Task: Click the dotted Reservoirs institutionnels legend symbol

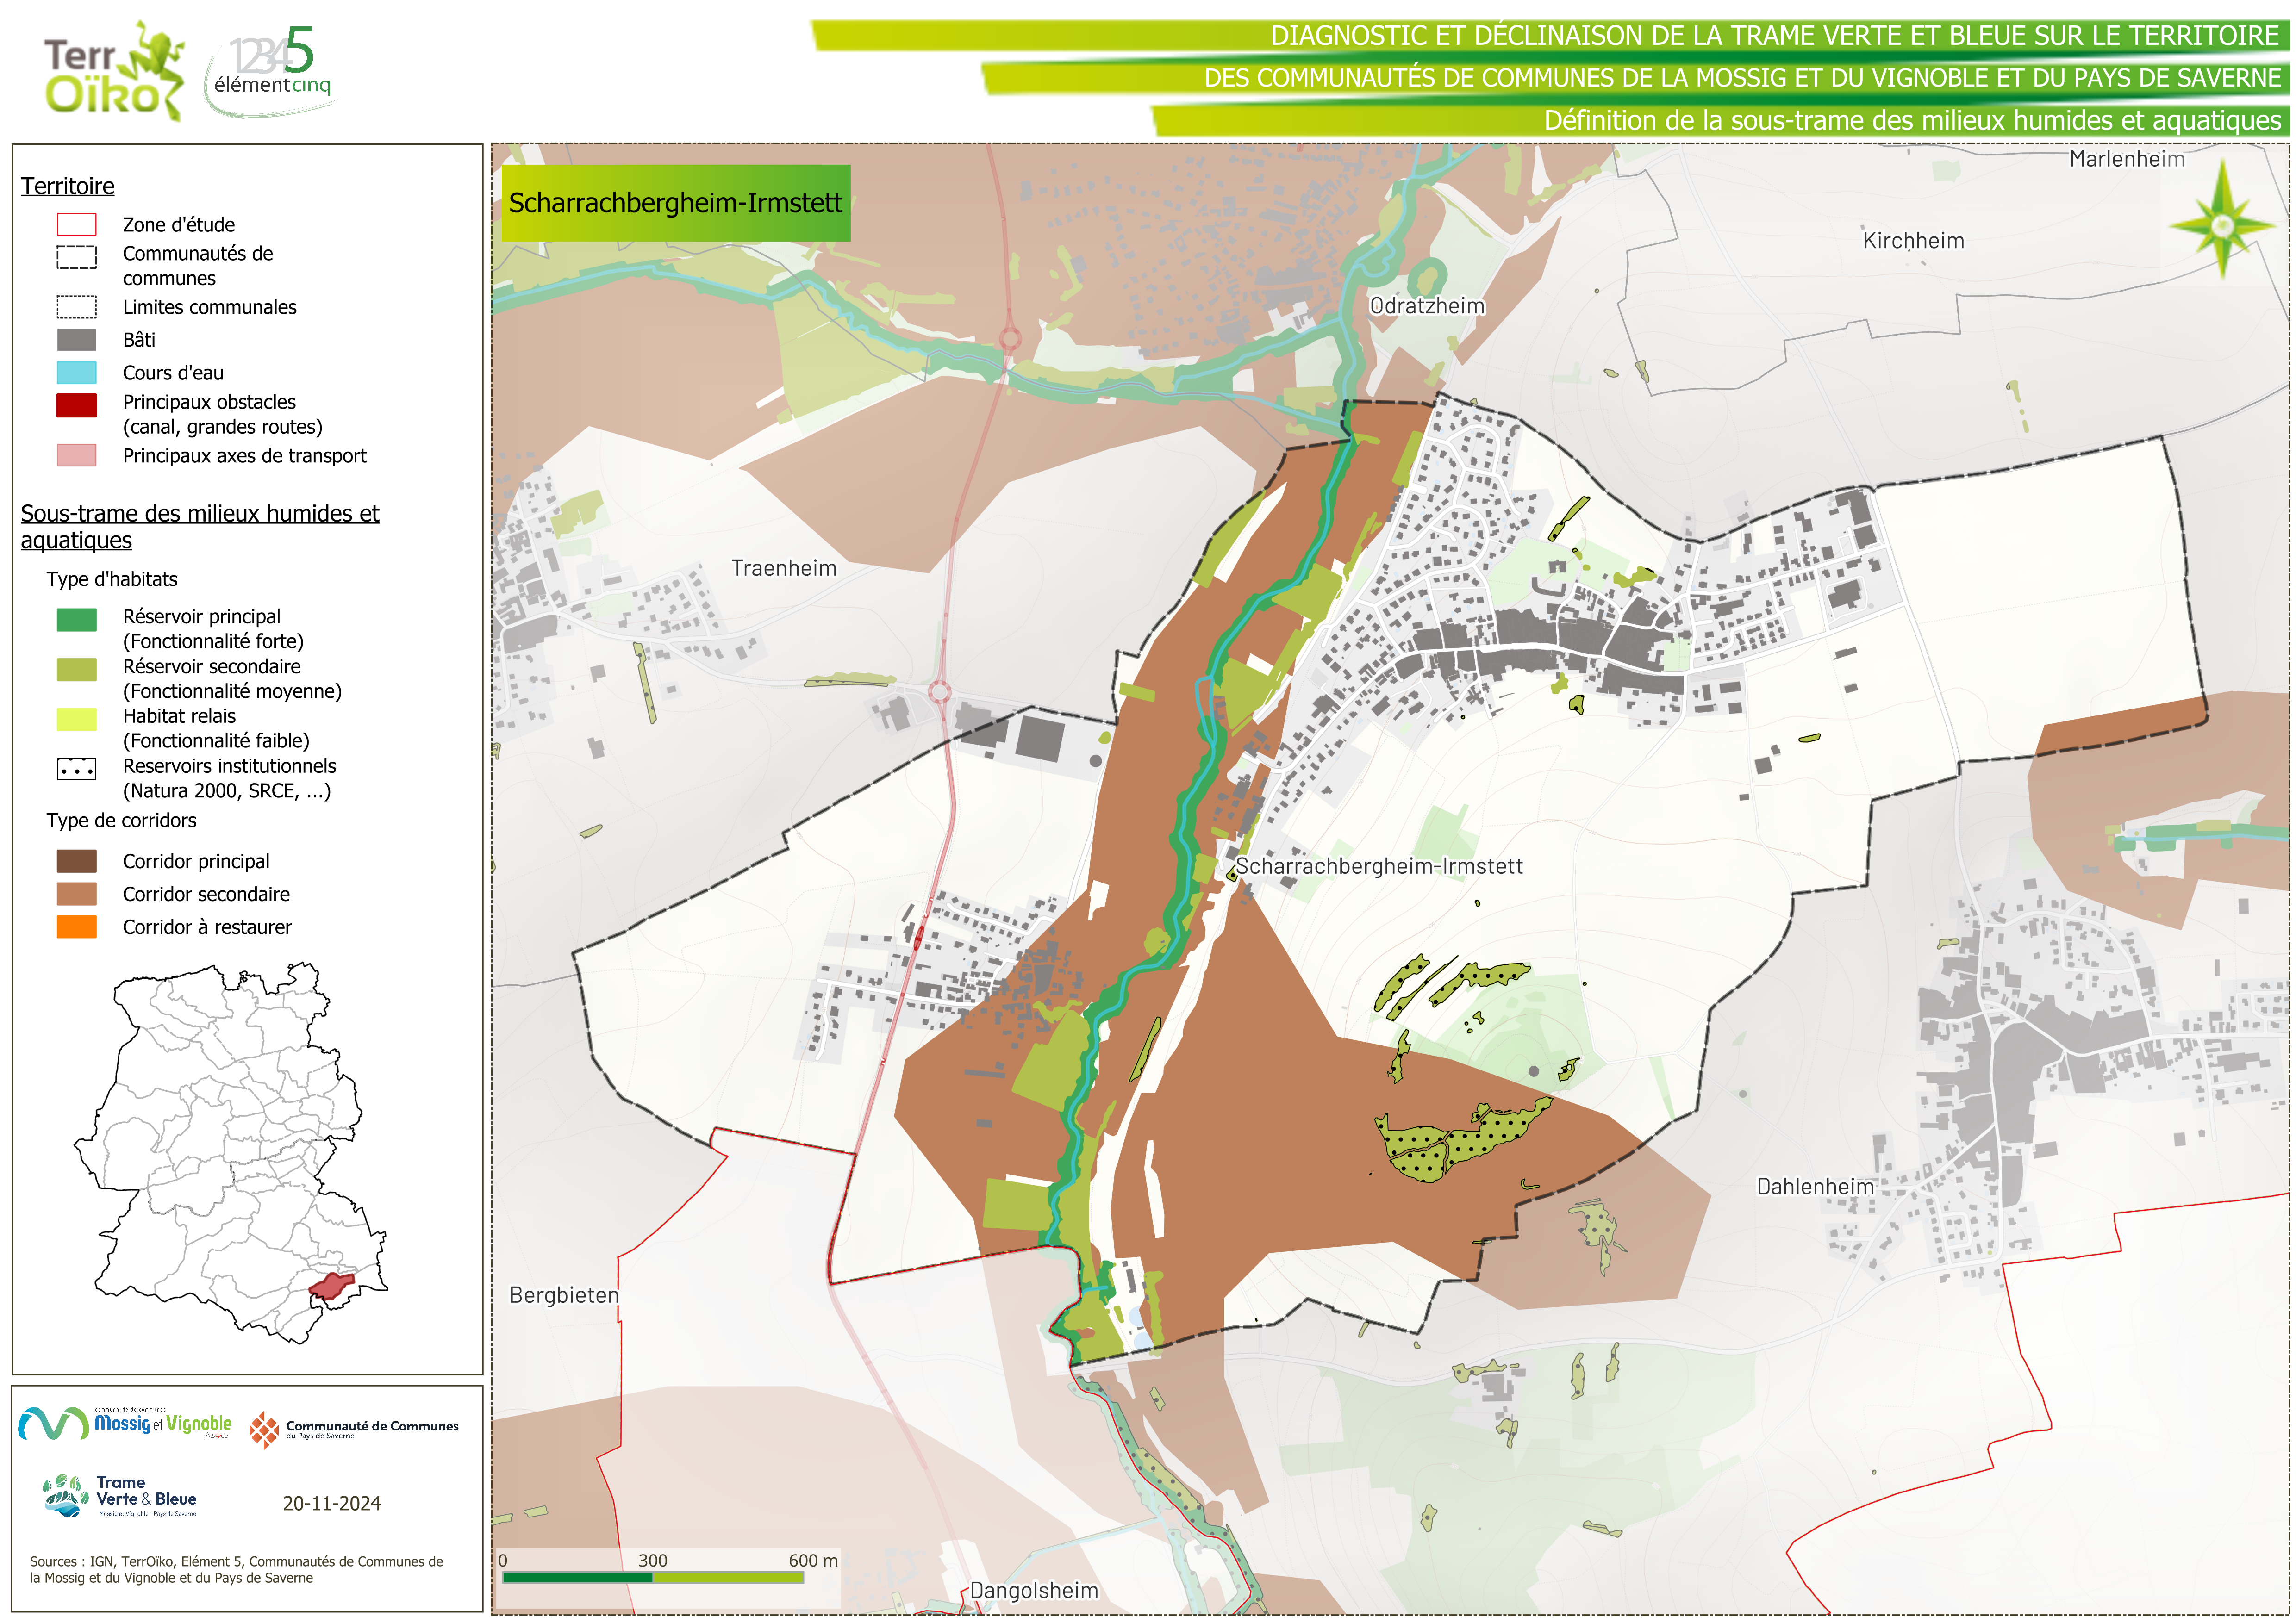Action: pyautogui.click(x=77, y=770)
